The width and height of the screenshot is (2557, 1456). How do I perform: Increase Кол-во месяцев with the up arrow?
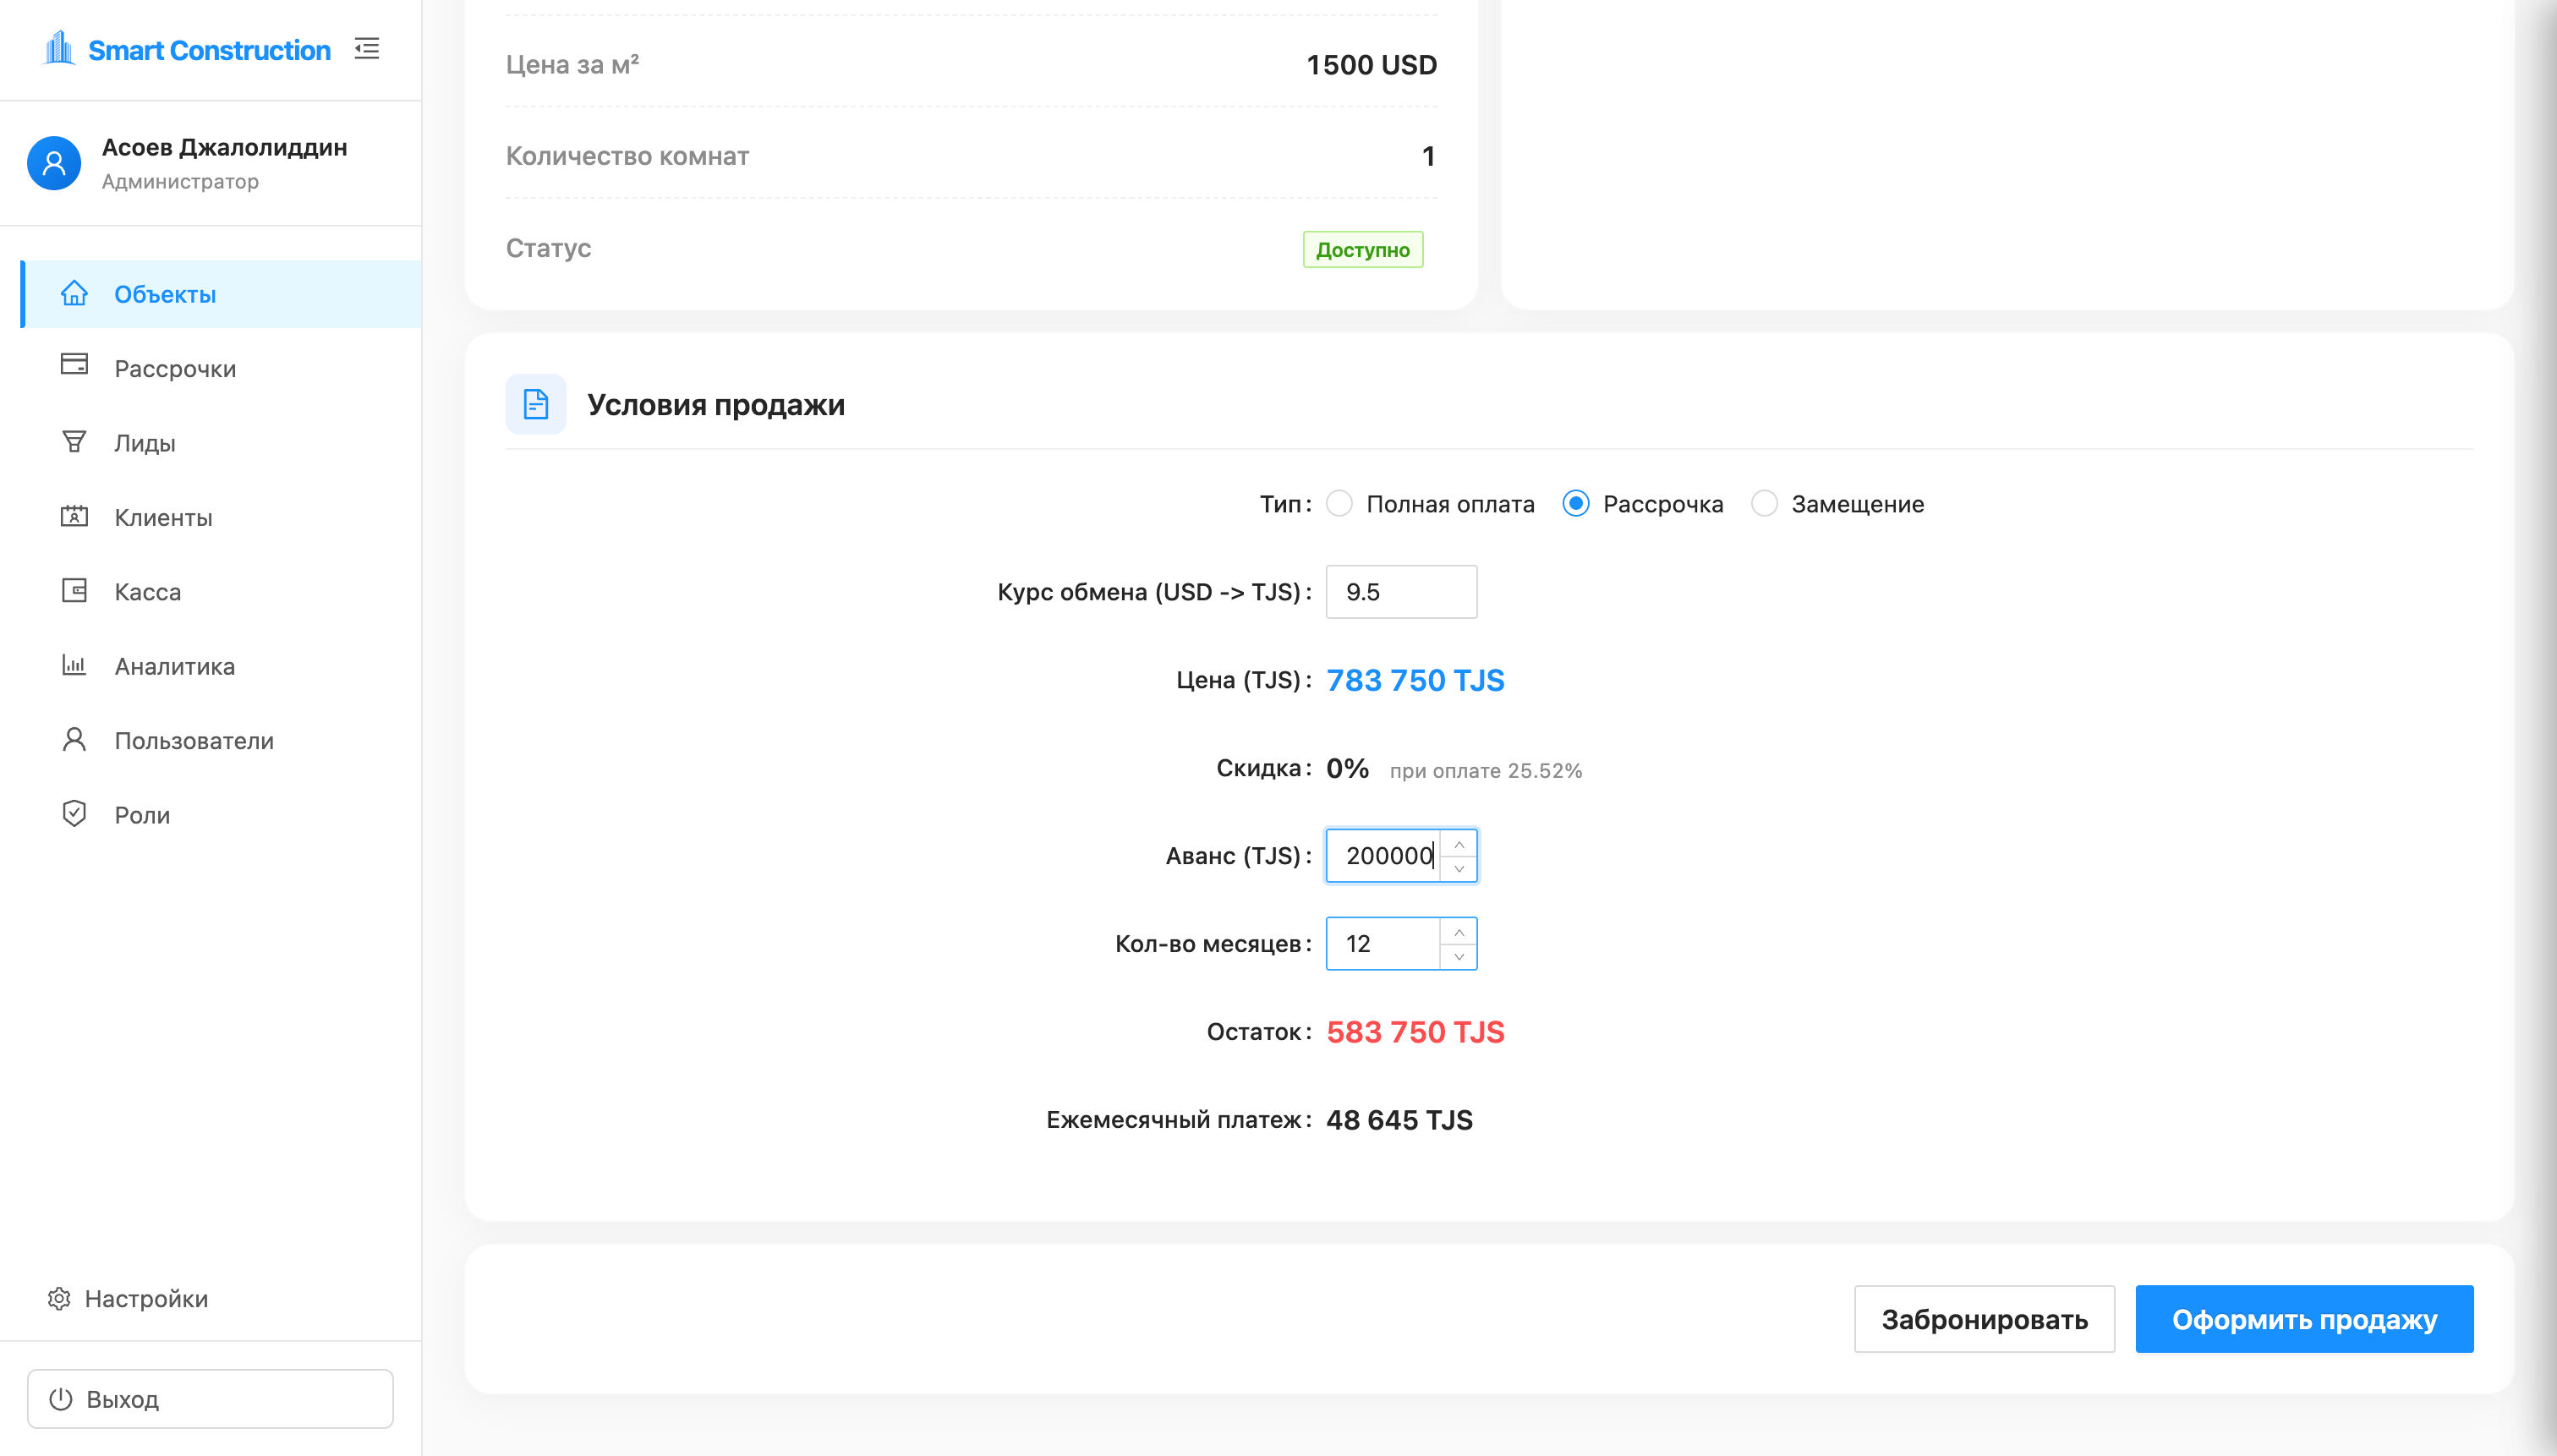point(1458,932)
